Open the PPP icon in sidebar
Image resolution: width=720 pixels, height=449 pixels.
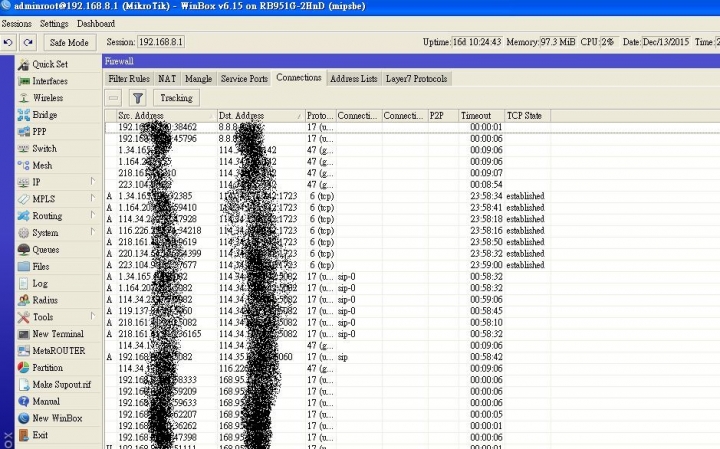click(23, 132)
